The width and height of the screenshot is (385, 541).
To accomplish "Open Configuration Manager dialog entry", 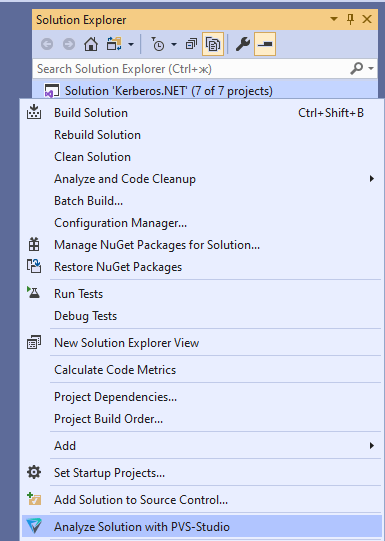I will tap(120, 223).
